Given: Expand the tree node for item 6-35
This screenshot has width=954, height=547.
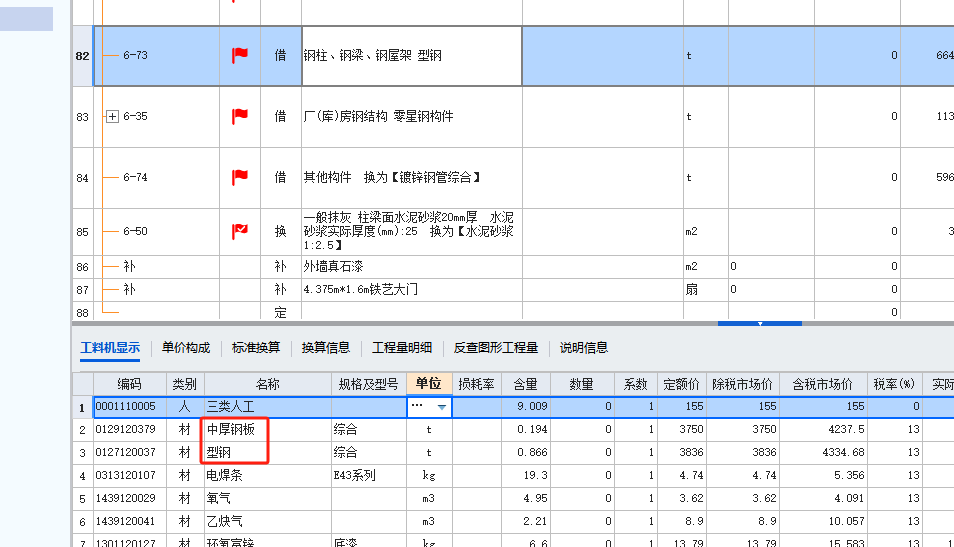Looking at the screenshot, I should 112,116.
